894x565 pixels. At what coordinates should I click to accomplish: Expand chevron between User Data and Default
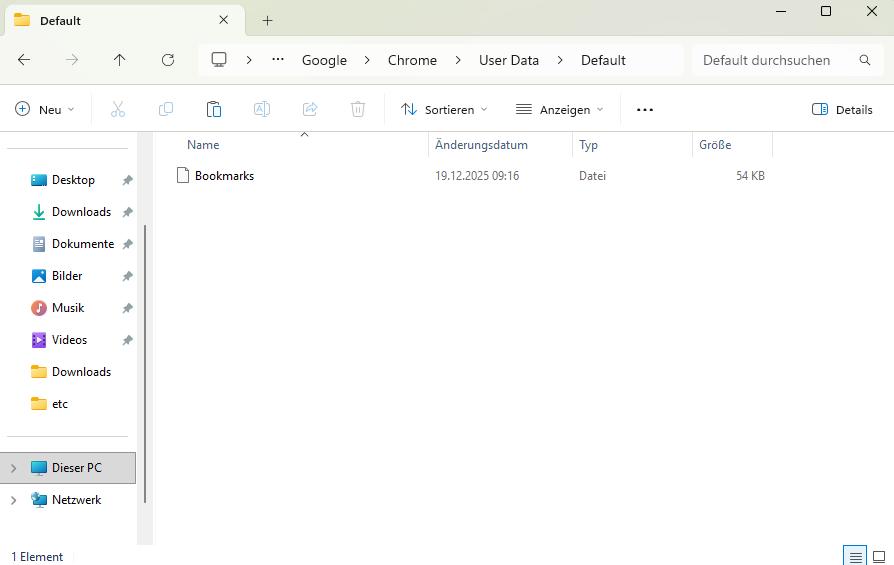[560, 60]
